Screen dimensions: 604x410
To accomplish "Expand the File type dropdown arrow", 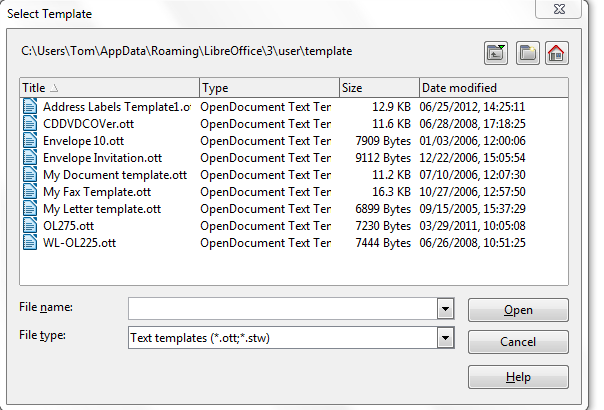I will [x=446, y=338].
